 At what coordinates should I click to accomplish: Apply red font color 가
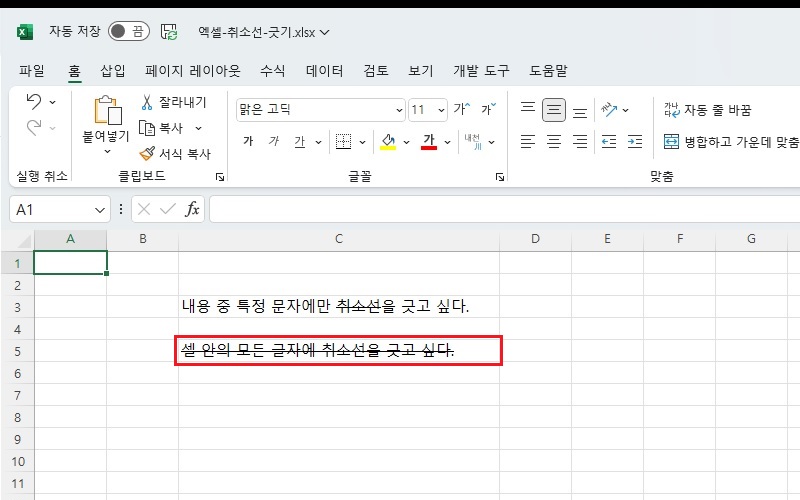click(429, 141)
